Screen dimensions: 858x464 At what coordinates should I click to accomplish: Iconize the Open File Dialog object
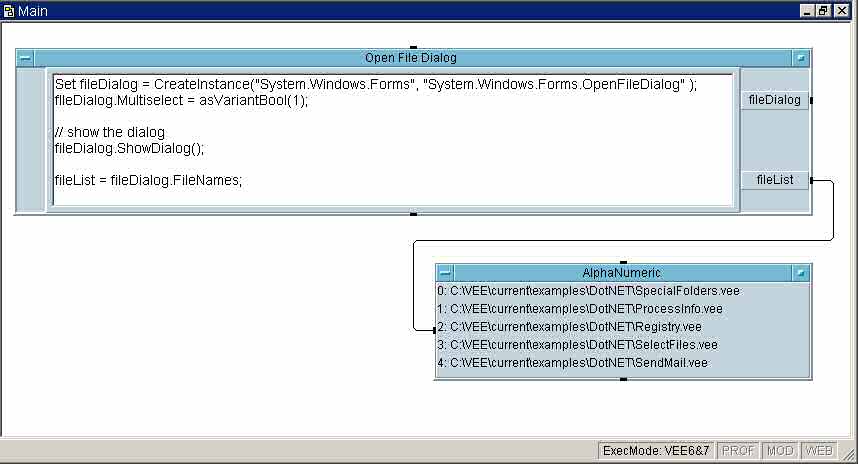point(801,58)
